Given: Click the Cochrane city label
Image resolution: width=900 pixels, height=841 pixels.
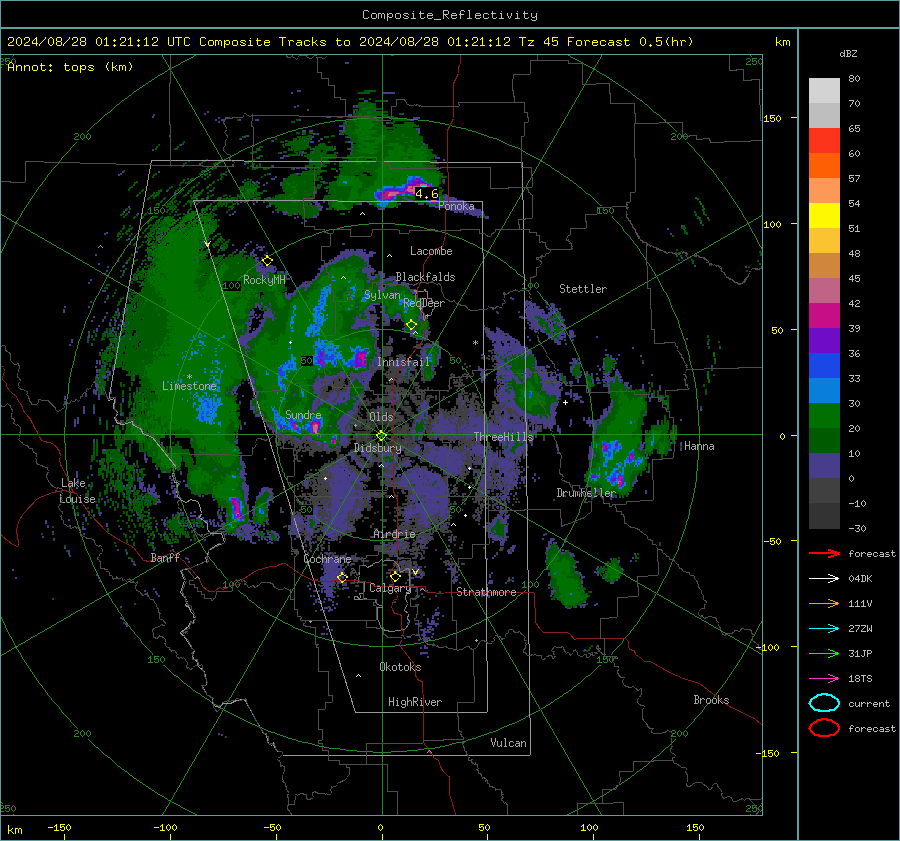Looking at the screenshot, I should tap(327, 559).
